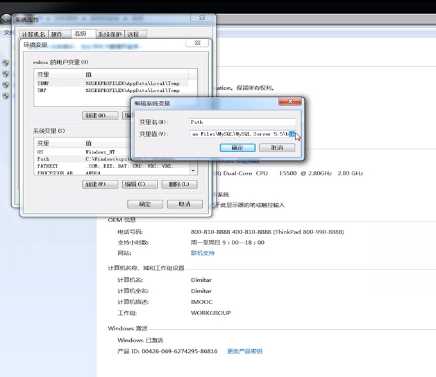Click 确定 in Environment Variables dialog

(x=145, y=204)
